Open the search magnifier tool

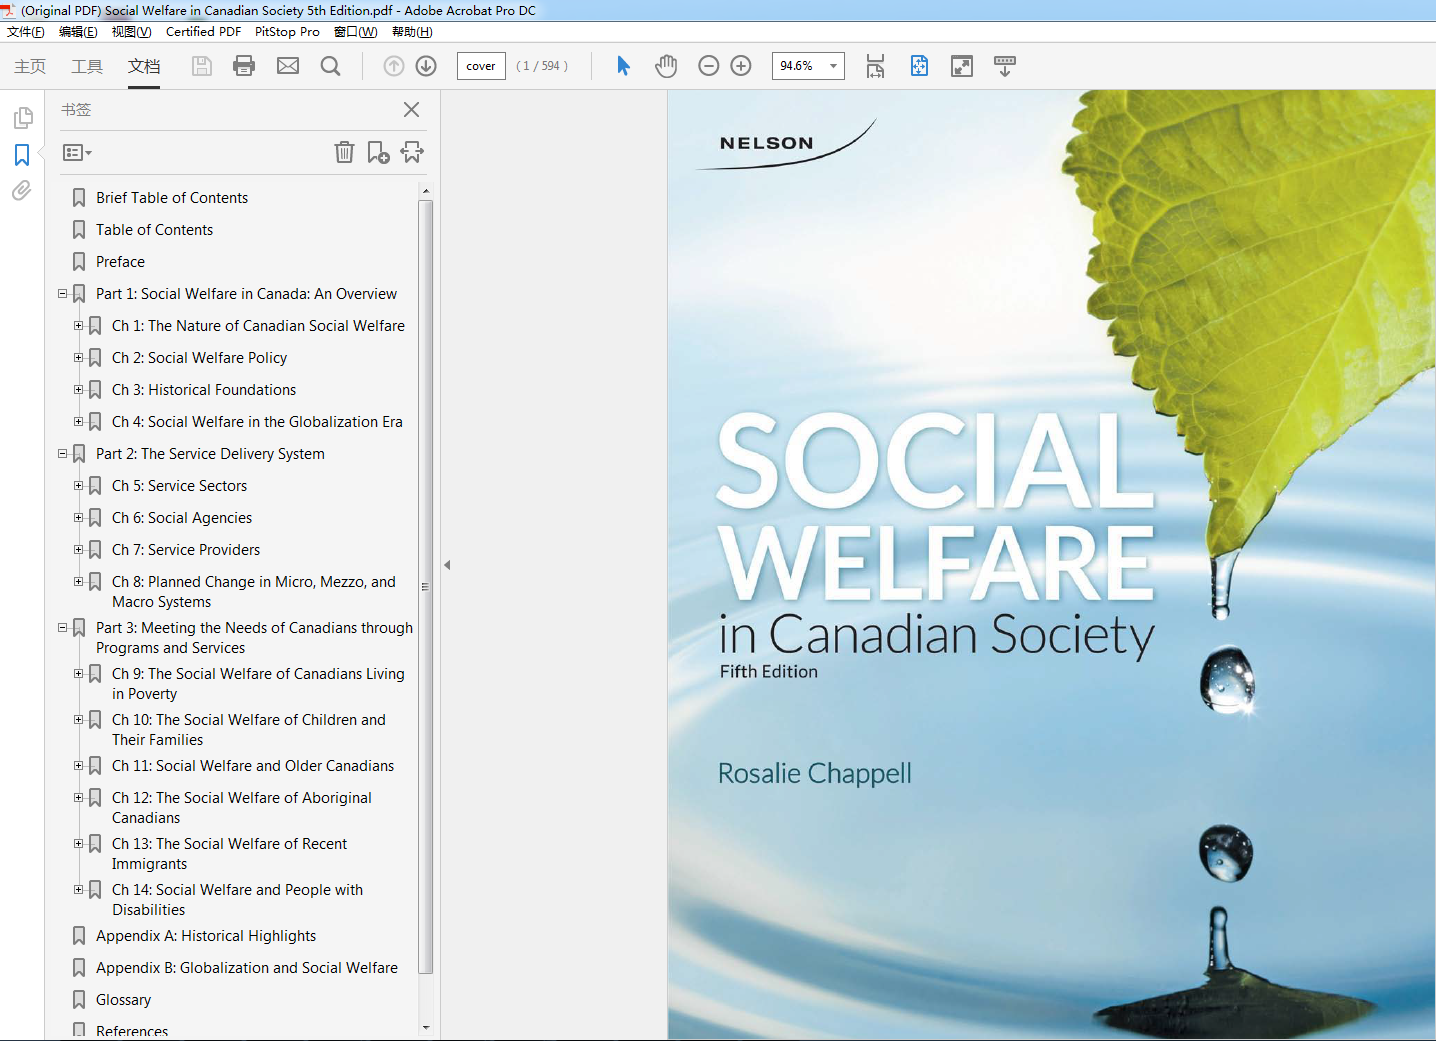coord(330,66)
